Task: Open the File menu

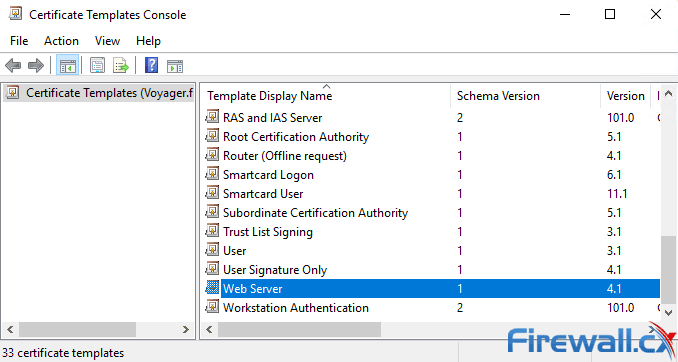Action: (19, 41)
